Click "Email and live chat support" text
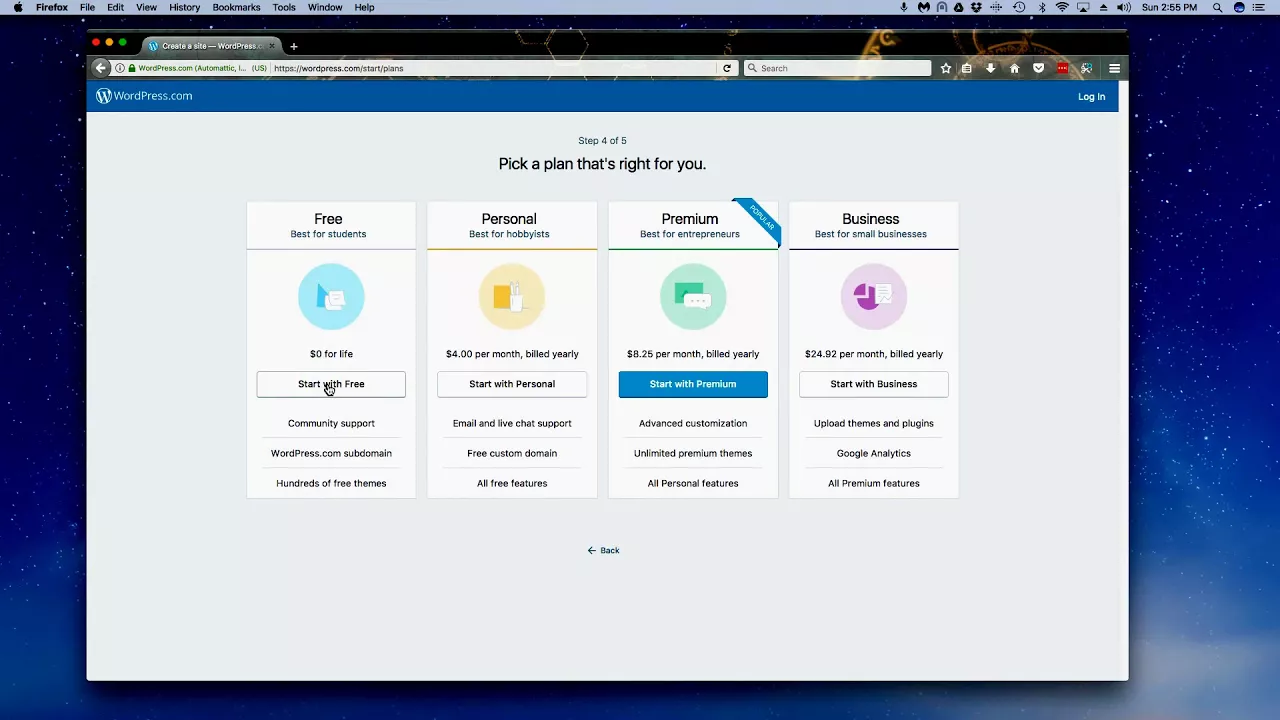Viewport: 1280px width, 720px height. [x=512, y=423]
